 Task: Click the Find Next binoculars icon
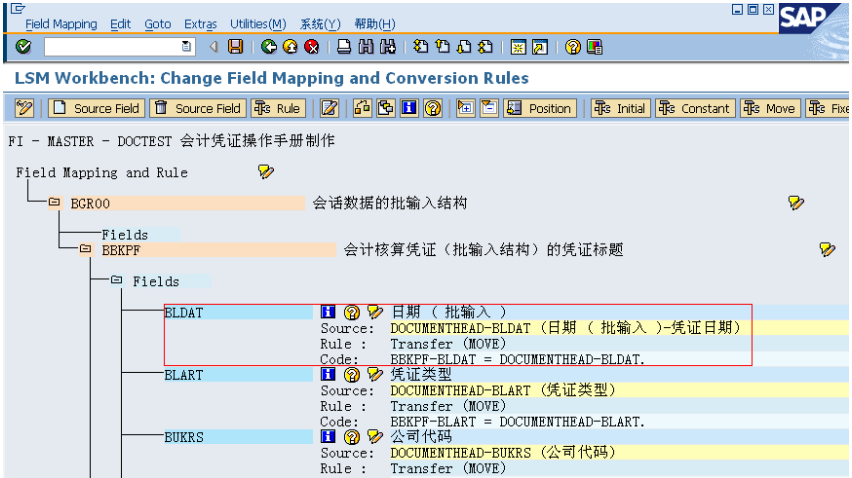tap(387, 47)
